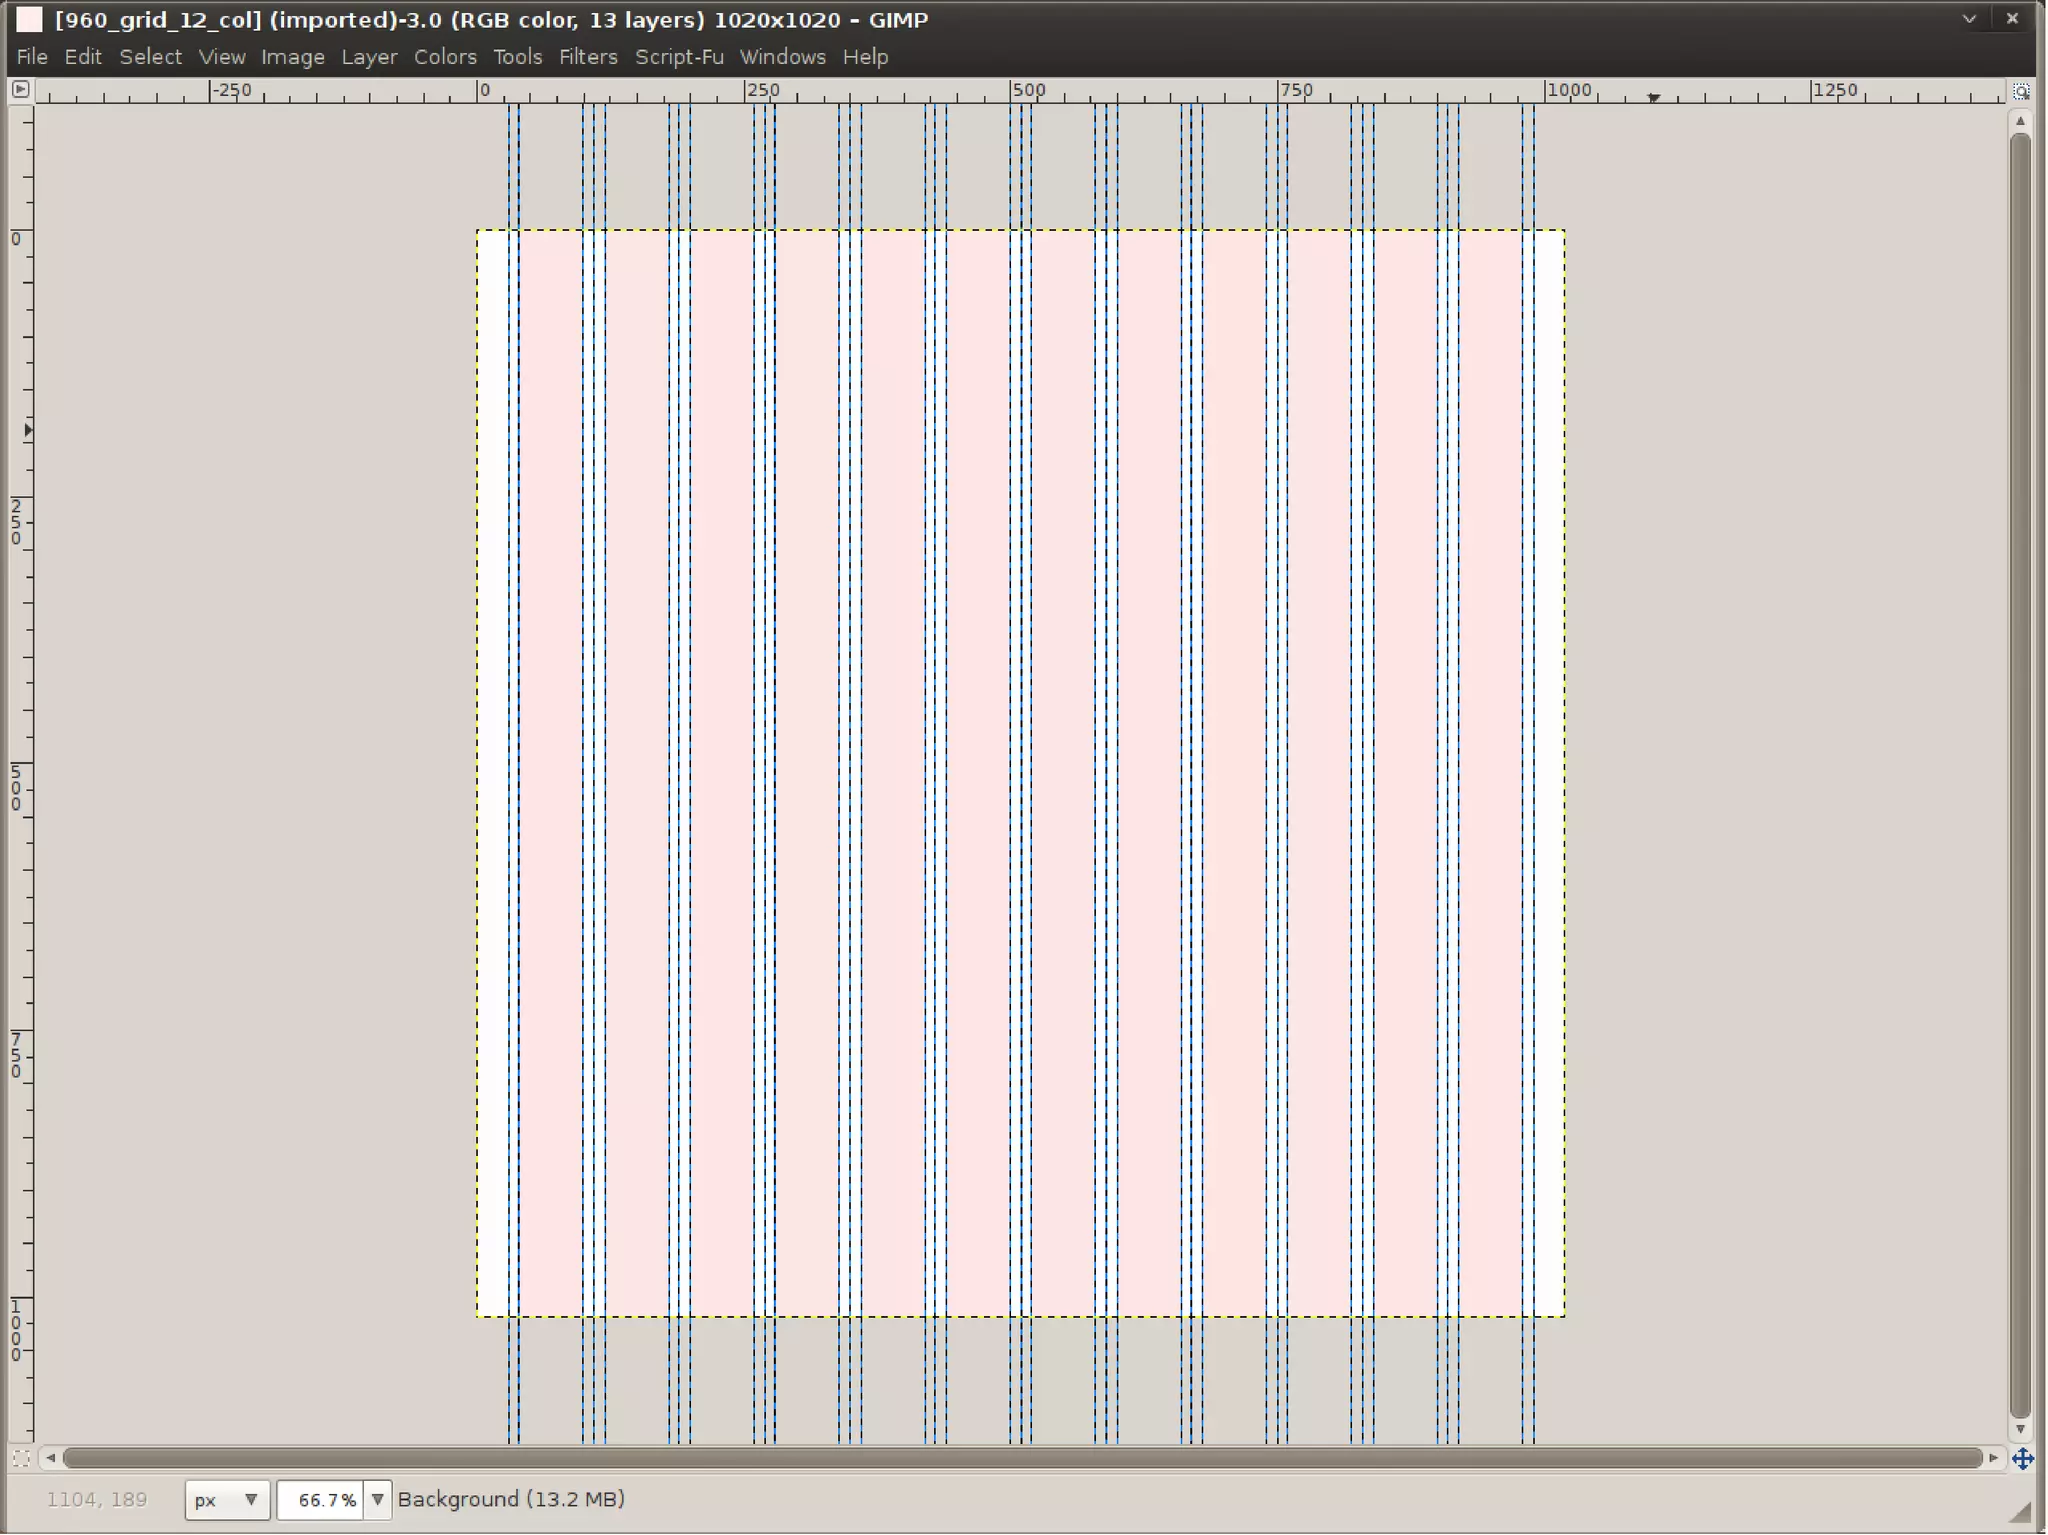Click window resize grip at bottom-right corner

(x=2021, y=1511)
